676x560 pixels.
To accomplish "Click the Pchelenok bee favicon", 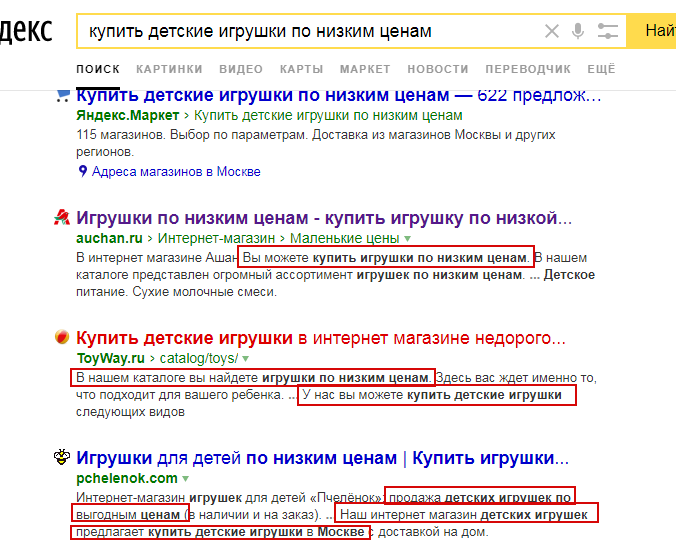I will click(62, 457).
